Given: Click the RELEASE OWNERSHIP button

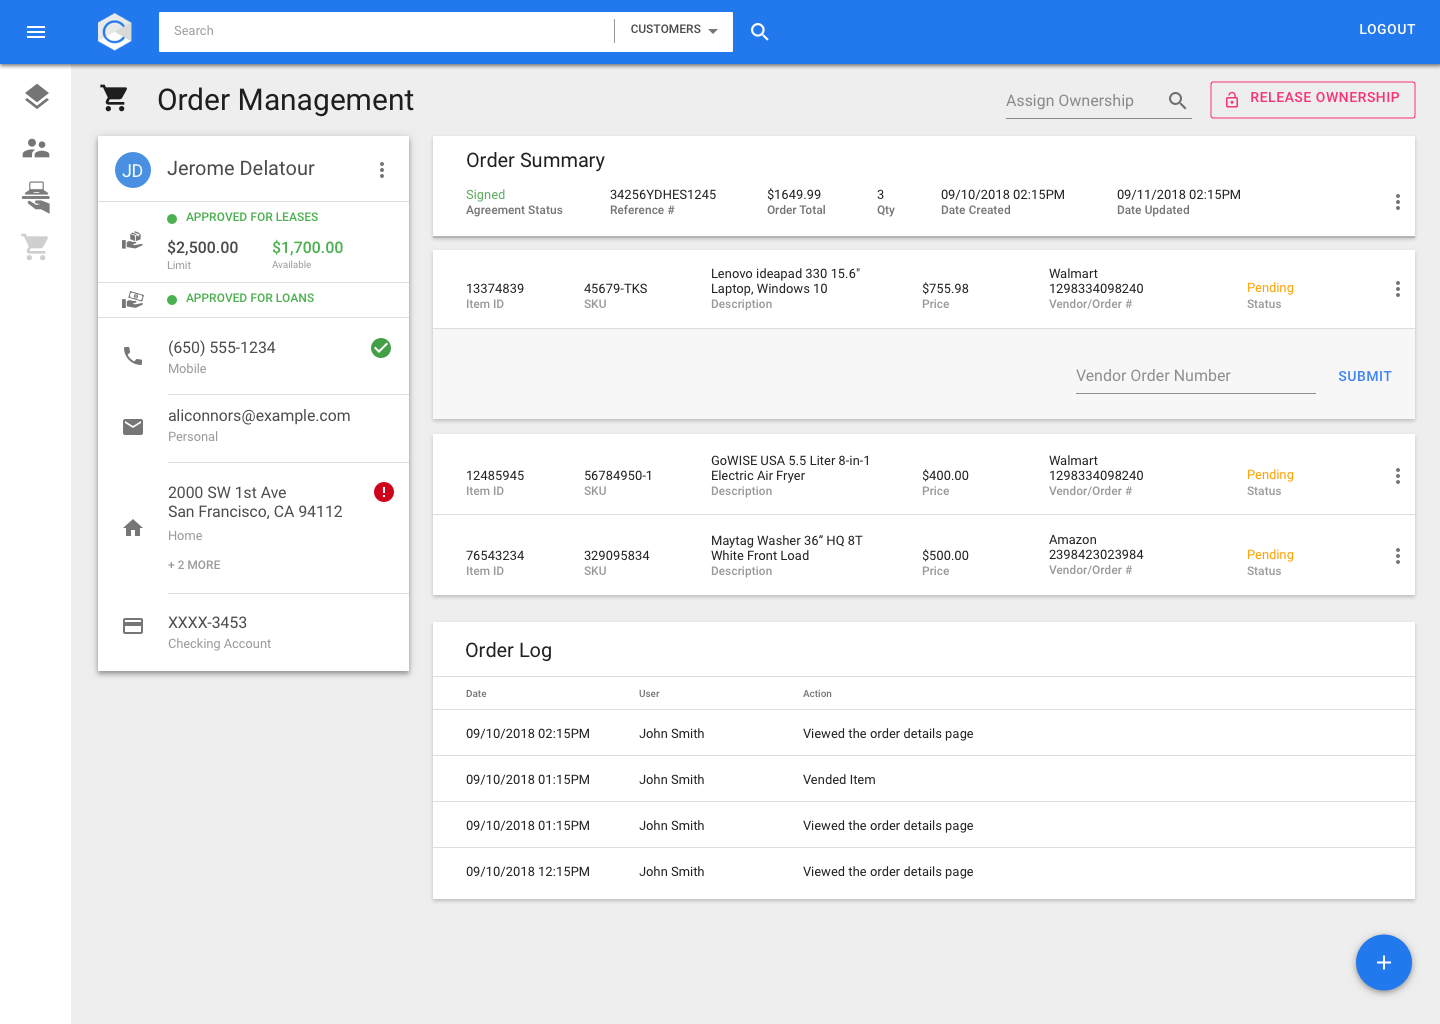Looking at the screenshot, I should 1312,99.
